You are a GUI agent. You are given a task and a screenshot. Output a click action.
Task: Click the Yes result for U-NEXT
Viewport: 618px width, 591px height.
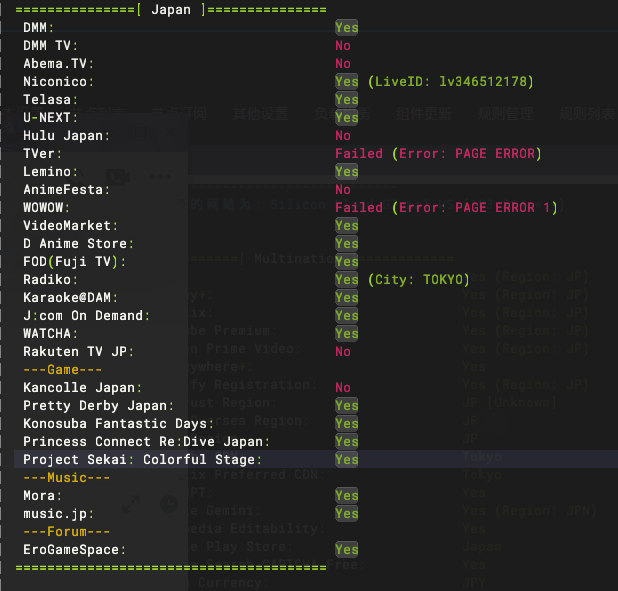346,117
